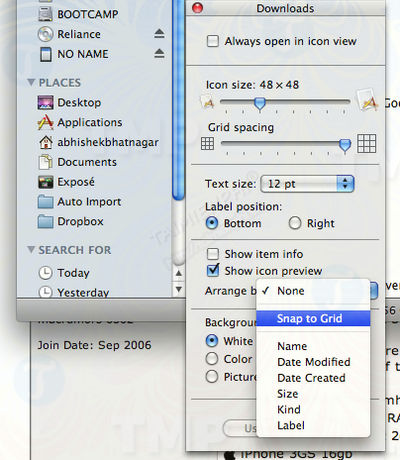Open Auto Import folder

pyautogui.click(x=79, y=202)
